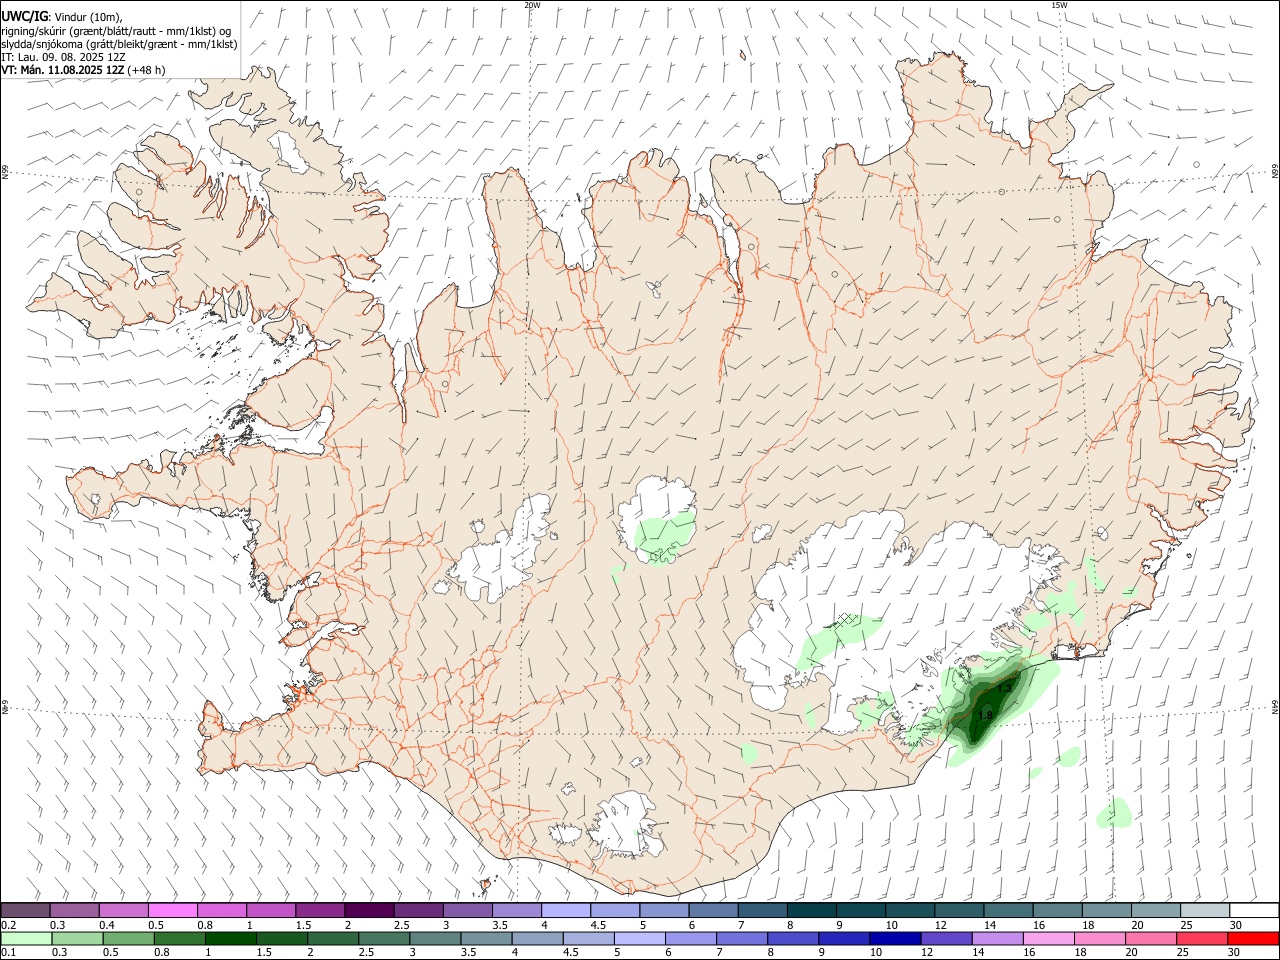Click the "Vindur (10m)" title text
1280x960 pixels.
(x=88, y=16)
